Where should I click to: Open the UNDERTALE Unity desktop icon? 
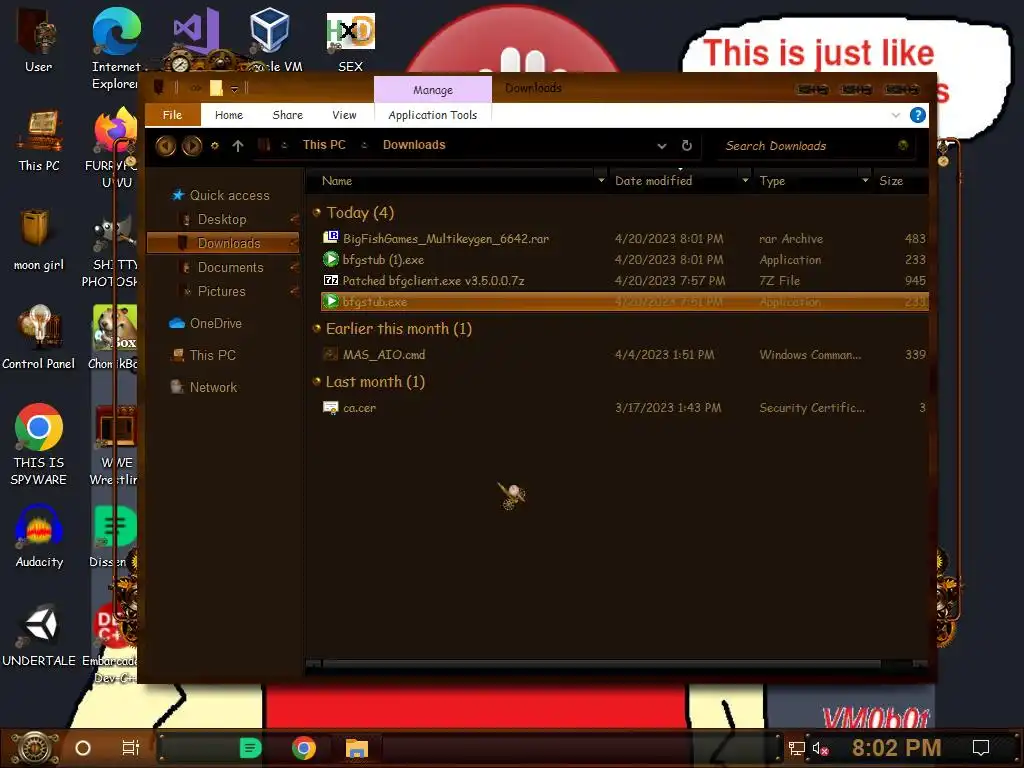(x=39, y=635)
